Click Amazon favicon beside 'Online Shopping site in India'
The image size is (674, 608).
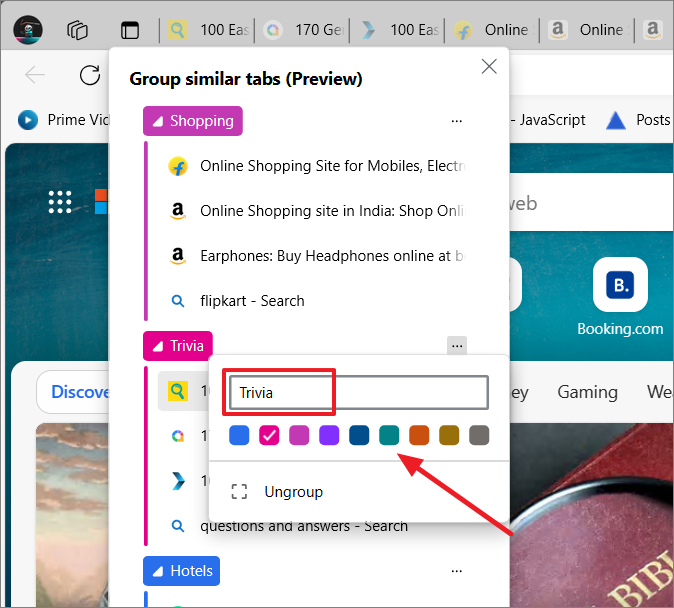[178, 211]
